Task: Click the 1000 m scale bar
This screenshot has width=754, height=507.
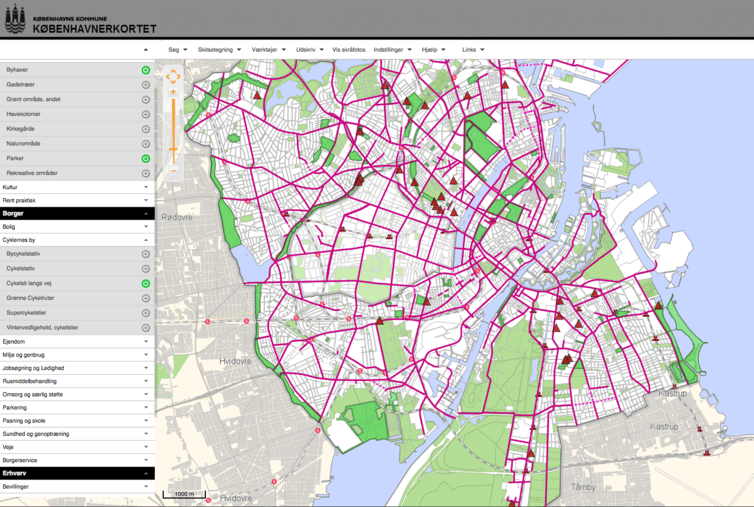Action: coord(184,494)
